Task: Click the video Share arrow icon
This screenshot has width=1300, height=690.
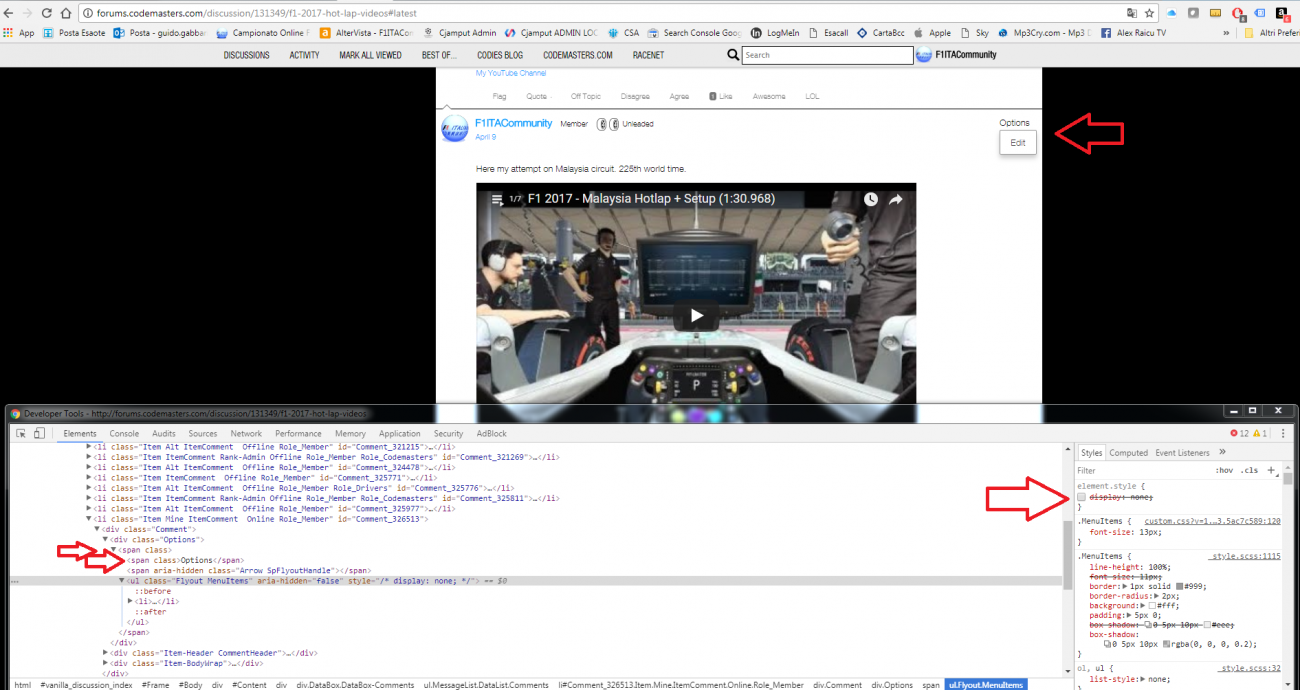Action: pyautogui.click(x=896, y=200)
